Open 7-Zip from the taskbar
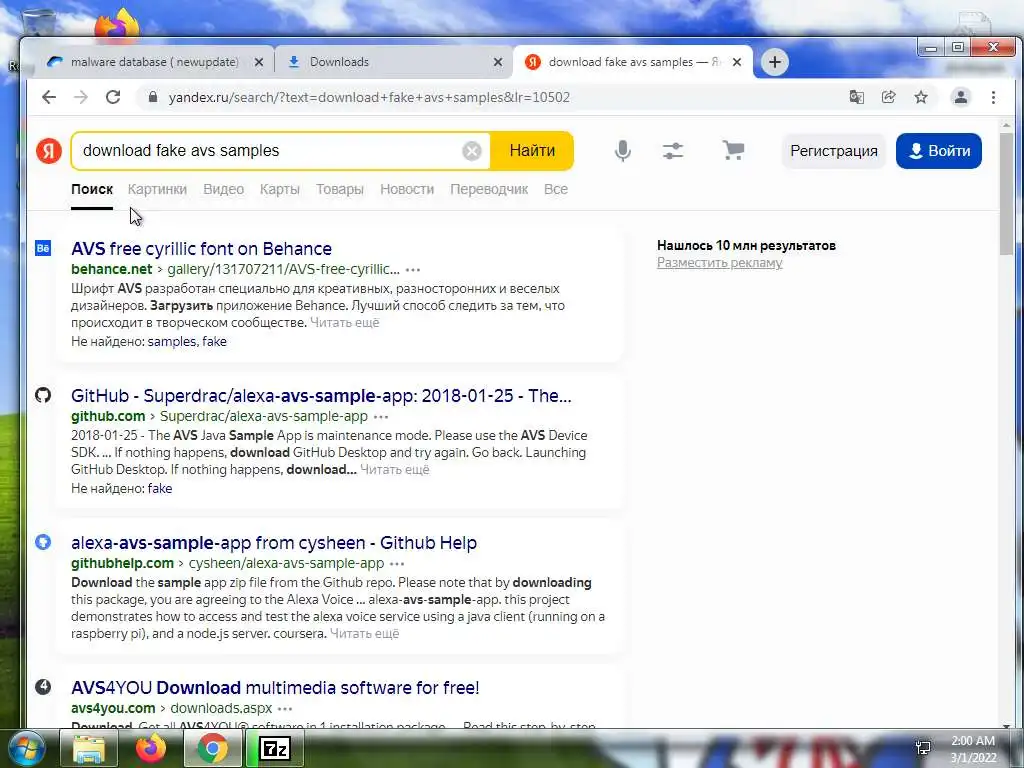Image resolution: width=1024 pixels, height=768 pixels. pyautogui.click(x=274, y=748)
